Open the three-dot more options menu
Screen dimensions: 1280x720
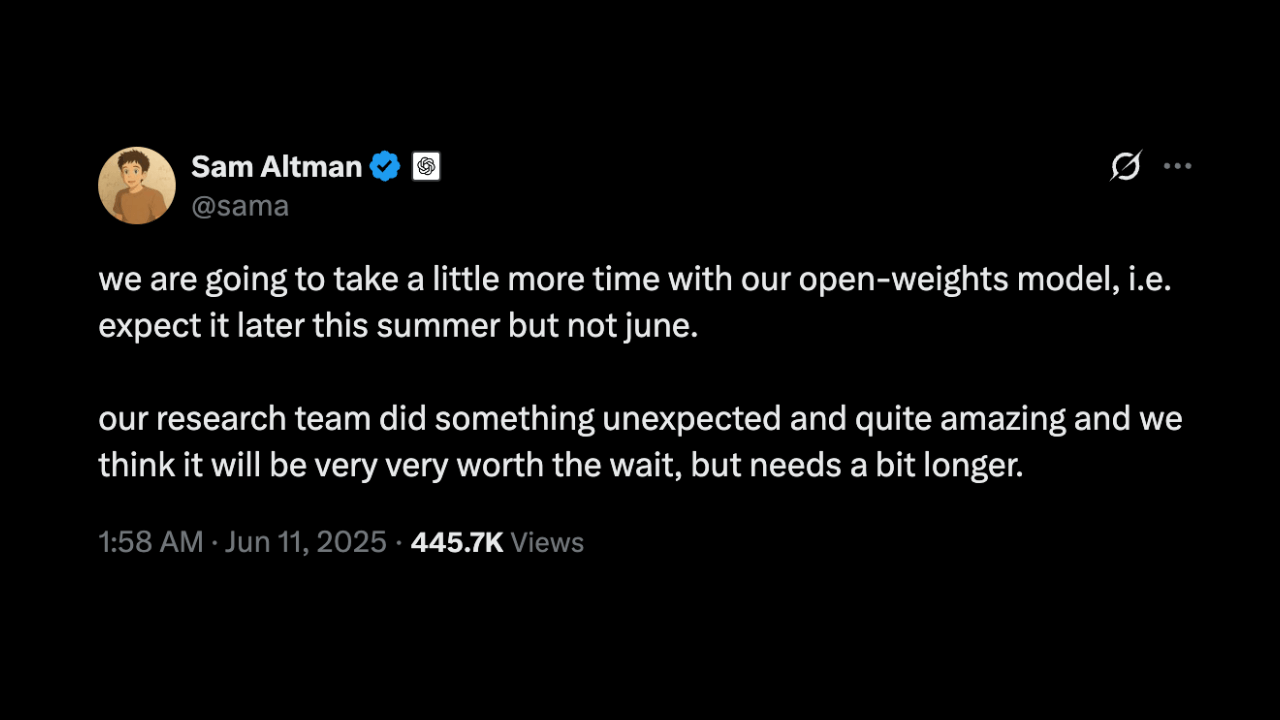tap(1177, 166)
